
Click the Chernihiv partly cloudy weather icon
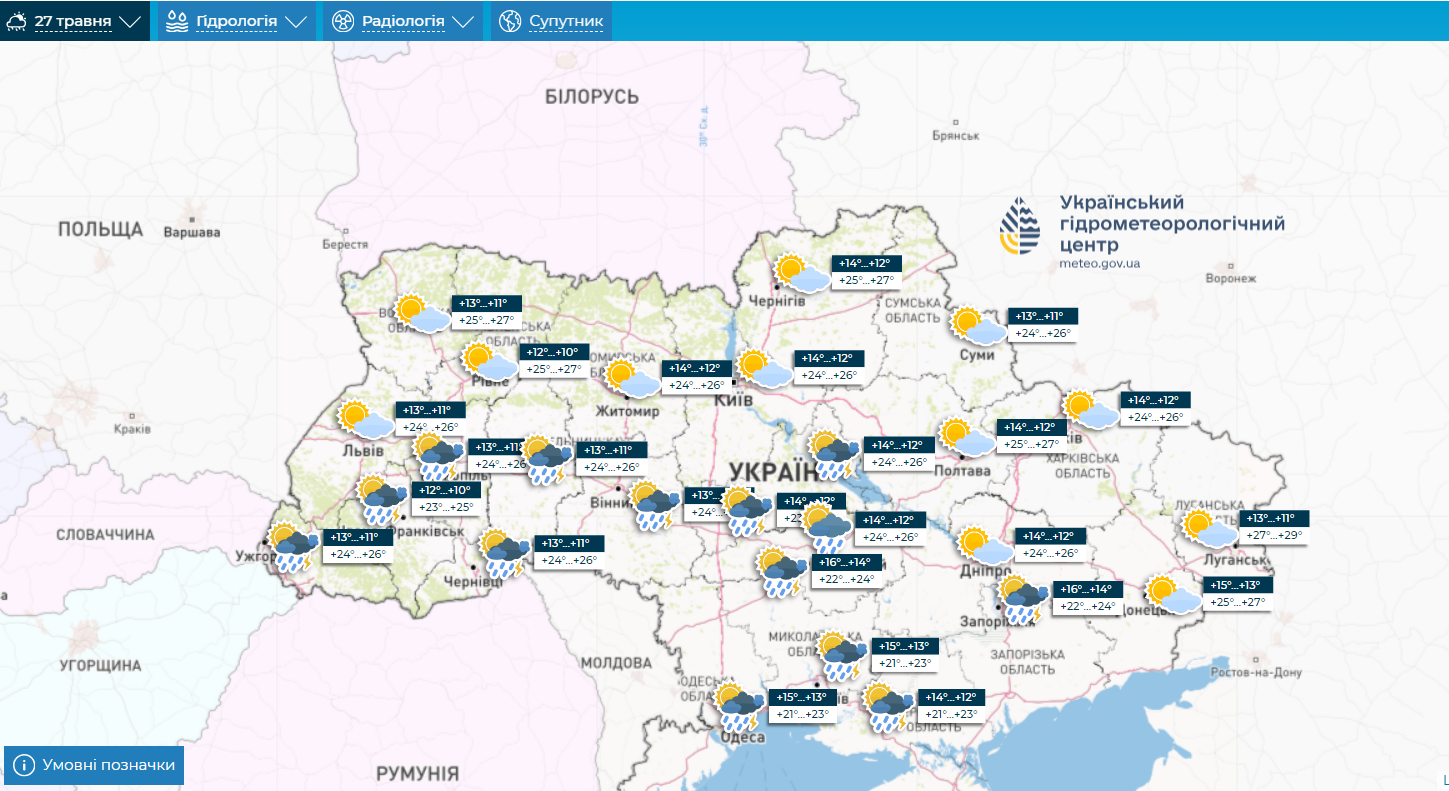click(x=803, y=272)
